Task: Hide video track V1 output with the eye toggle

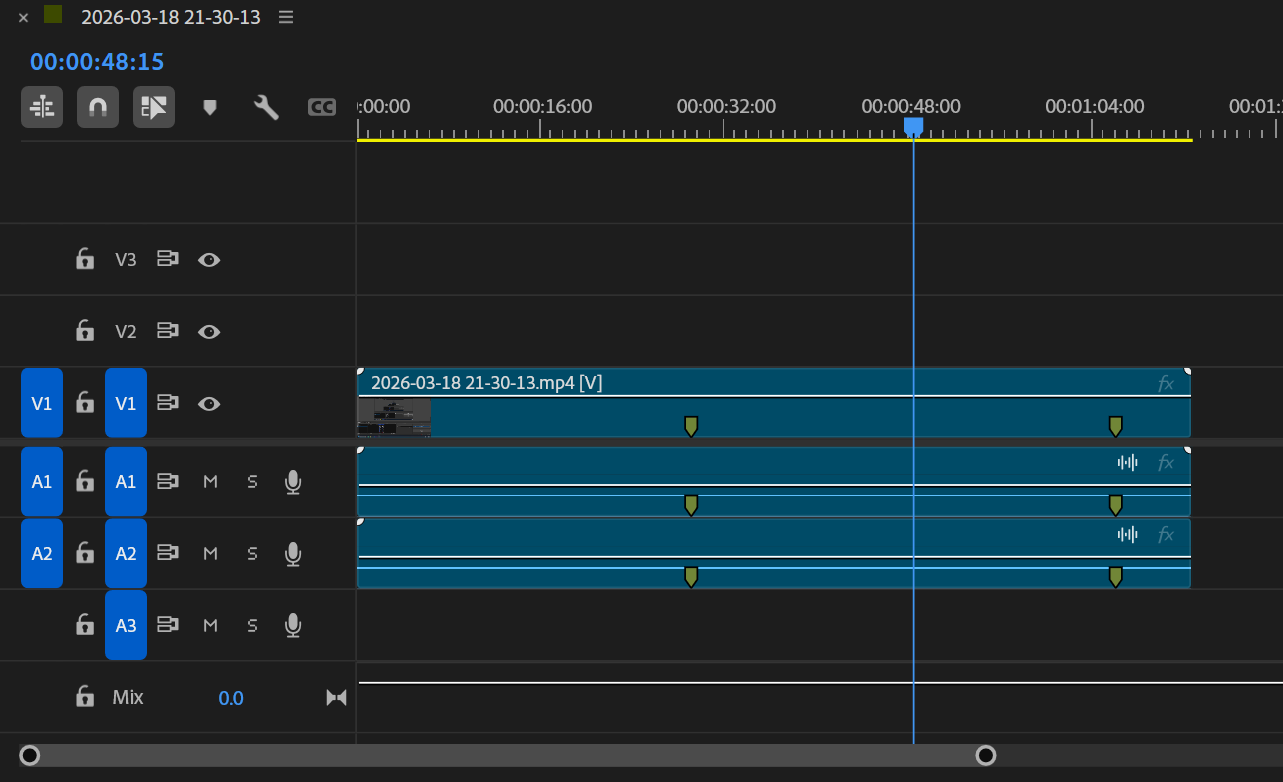Action: point(209,403)
